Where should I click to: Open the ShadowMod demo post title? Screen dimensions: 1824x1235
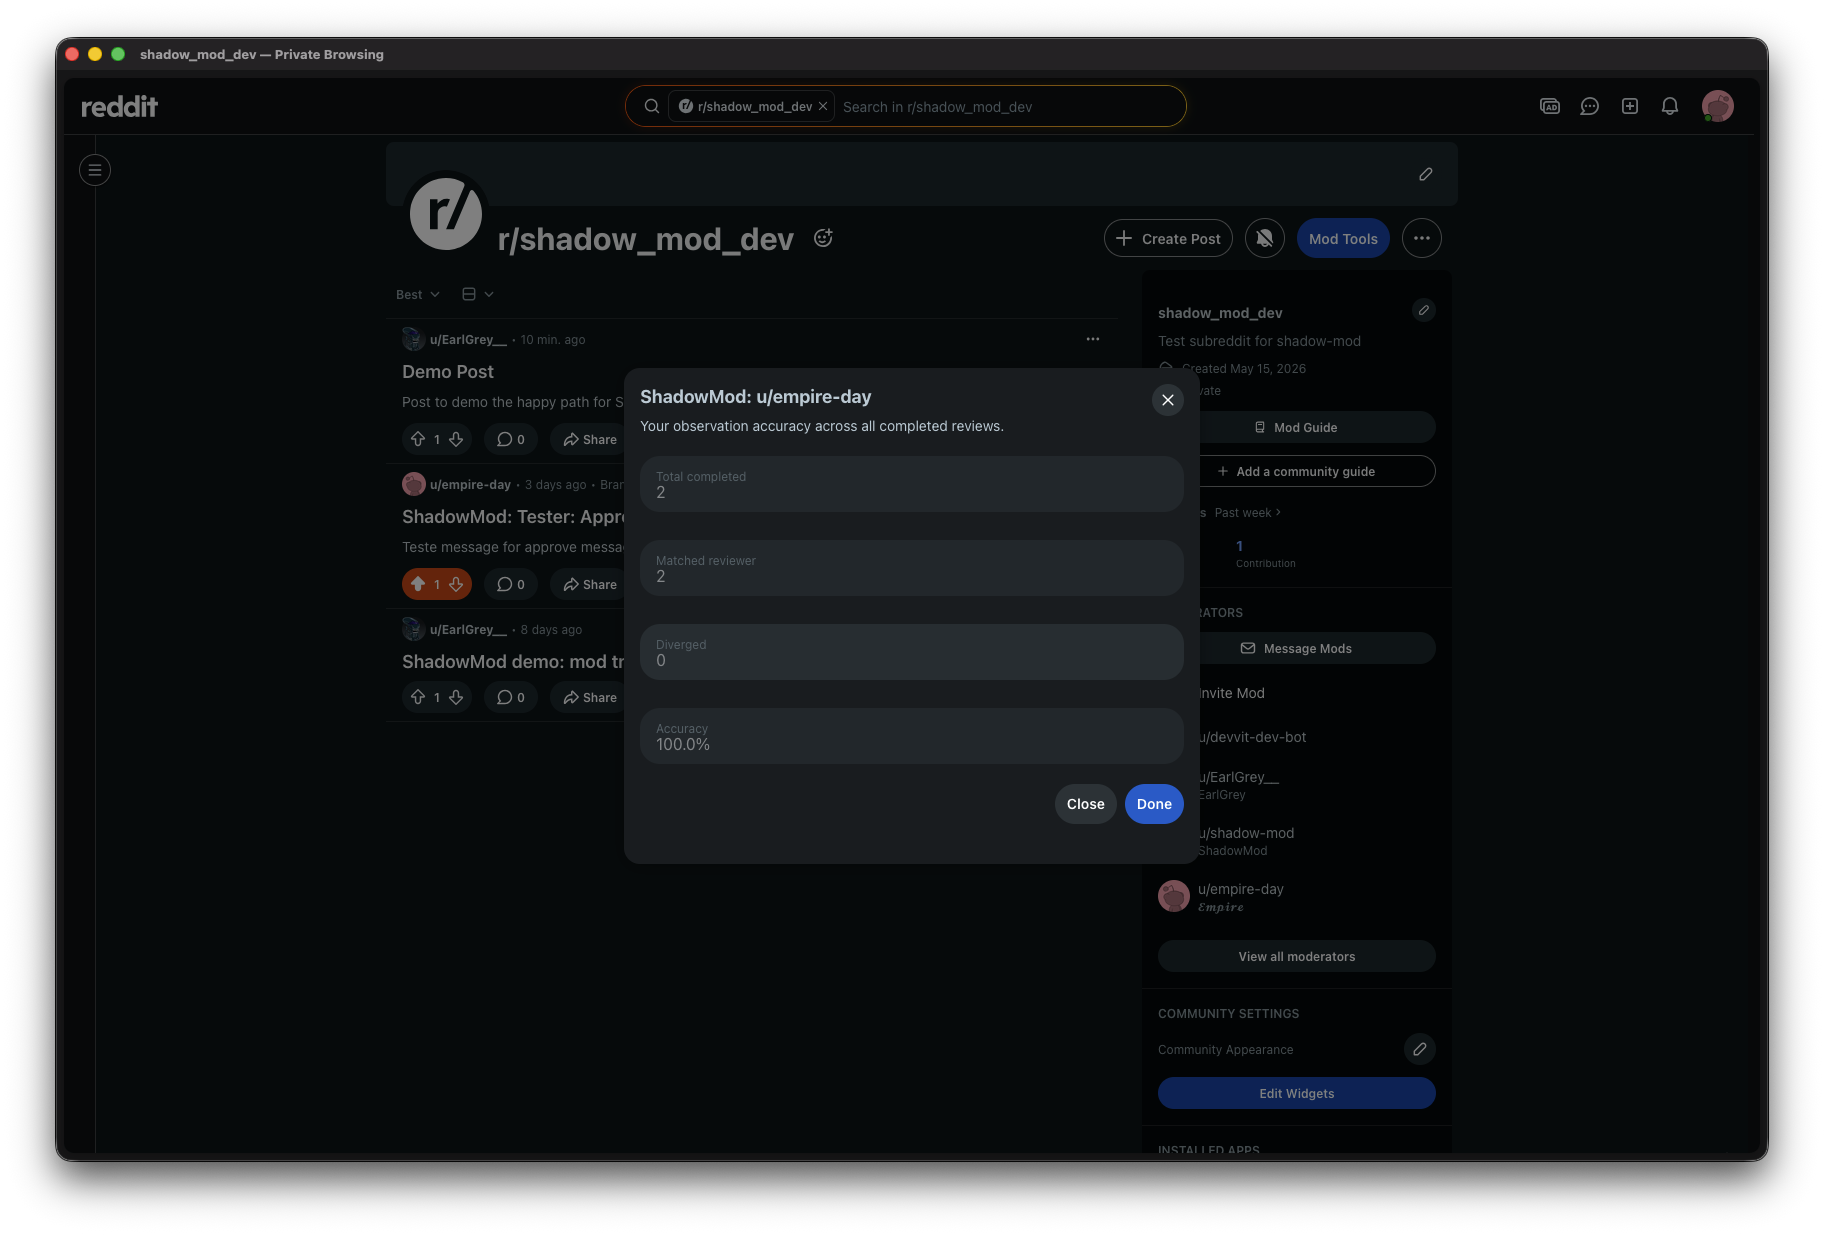pos(513,662)
